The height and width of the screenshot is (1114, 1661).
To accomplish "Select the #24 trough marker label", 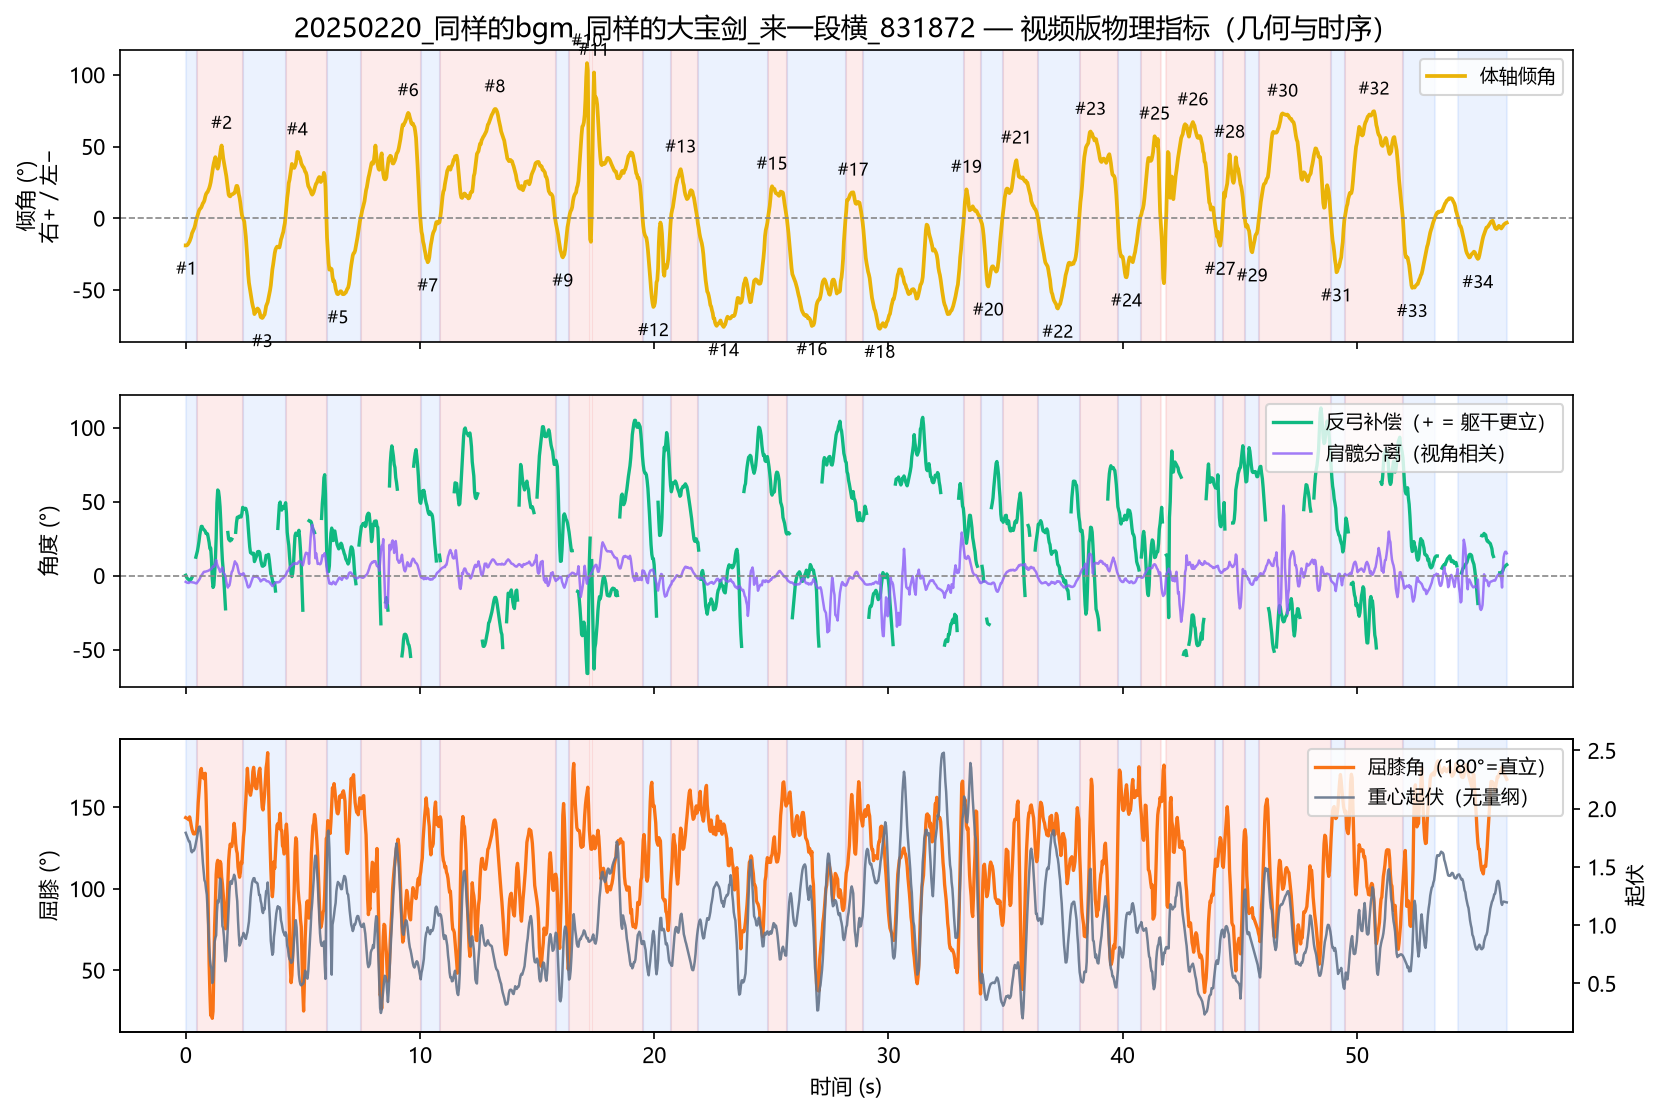I will click(x=1126, y=299).
